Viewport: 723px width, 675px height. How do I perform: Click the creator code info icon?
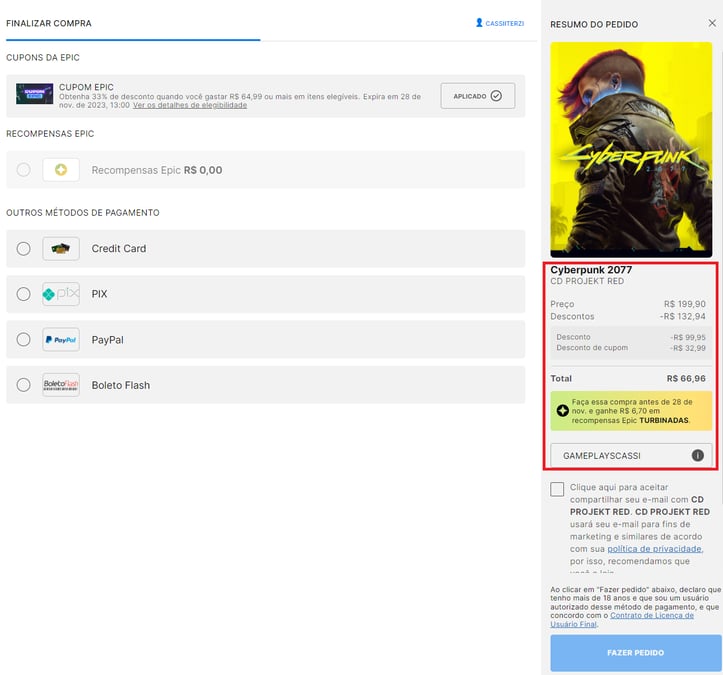[x=698, y=456]
